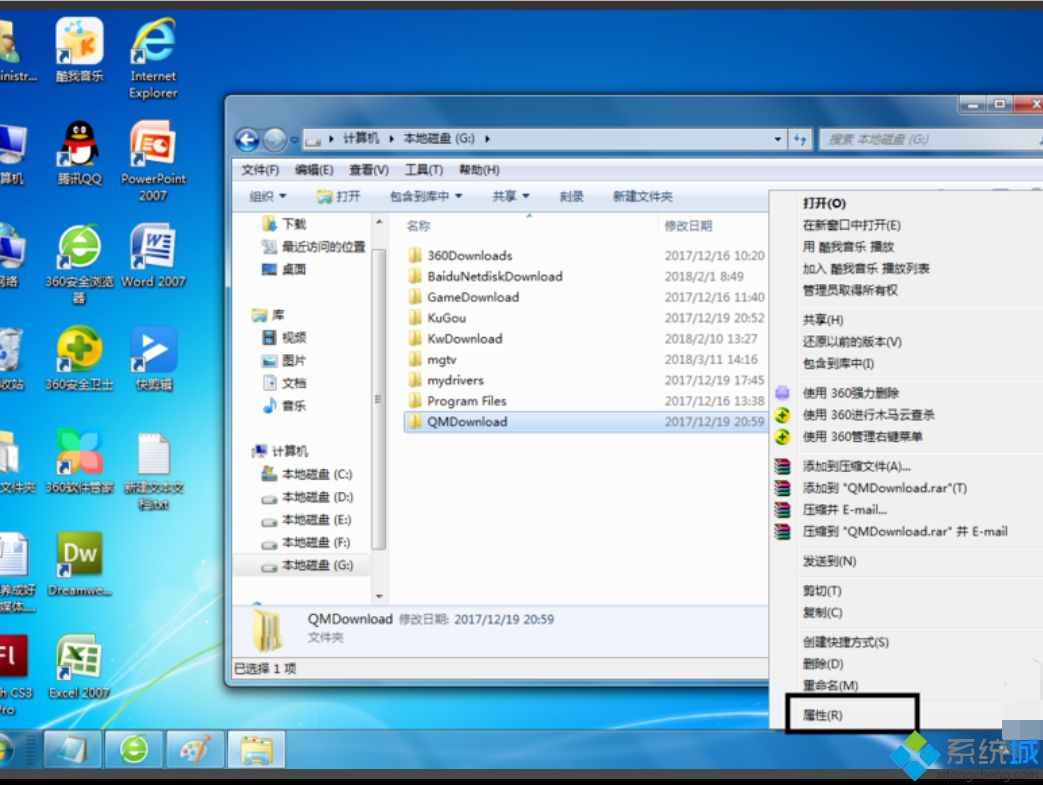
Task: Click the 刻录 button in the toolbar
Action: [x=571, y=197]
